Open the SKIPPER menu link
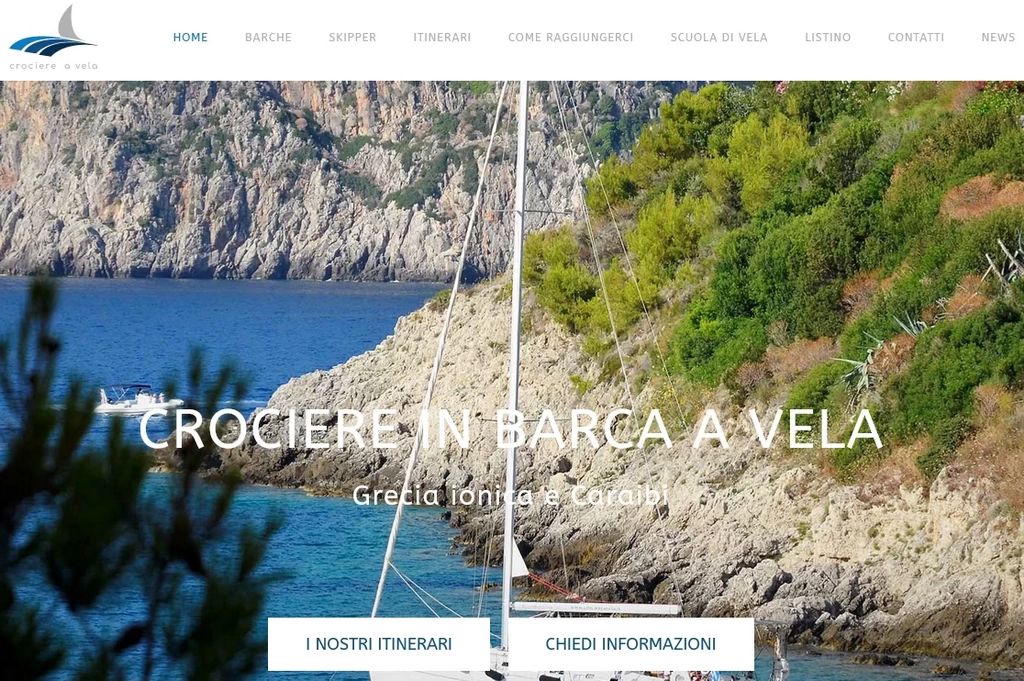 pos(352,37)
